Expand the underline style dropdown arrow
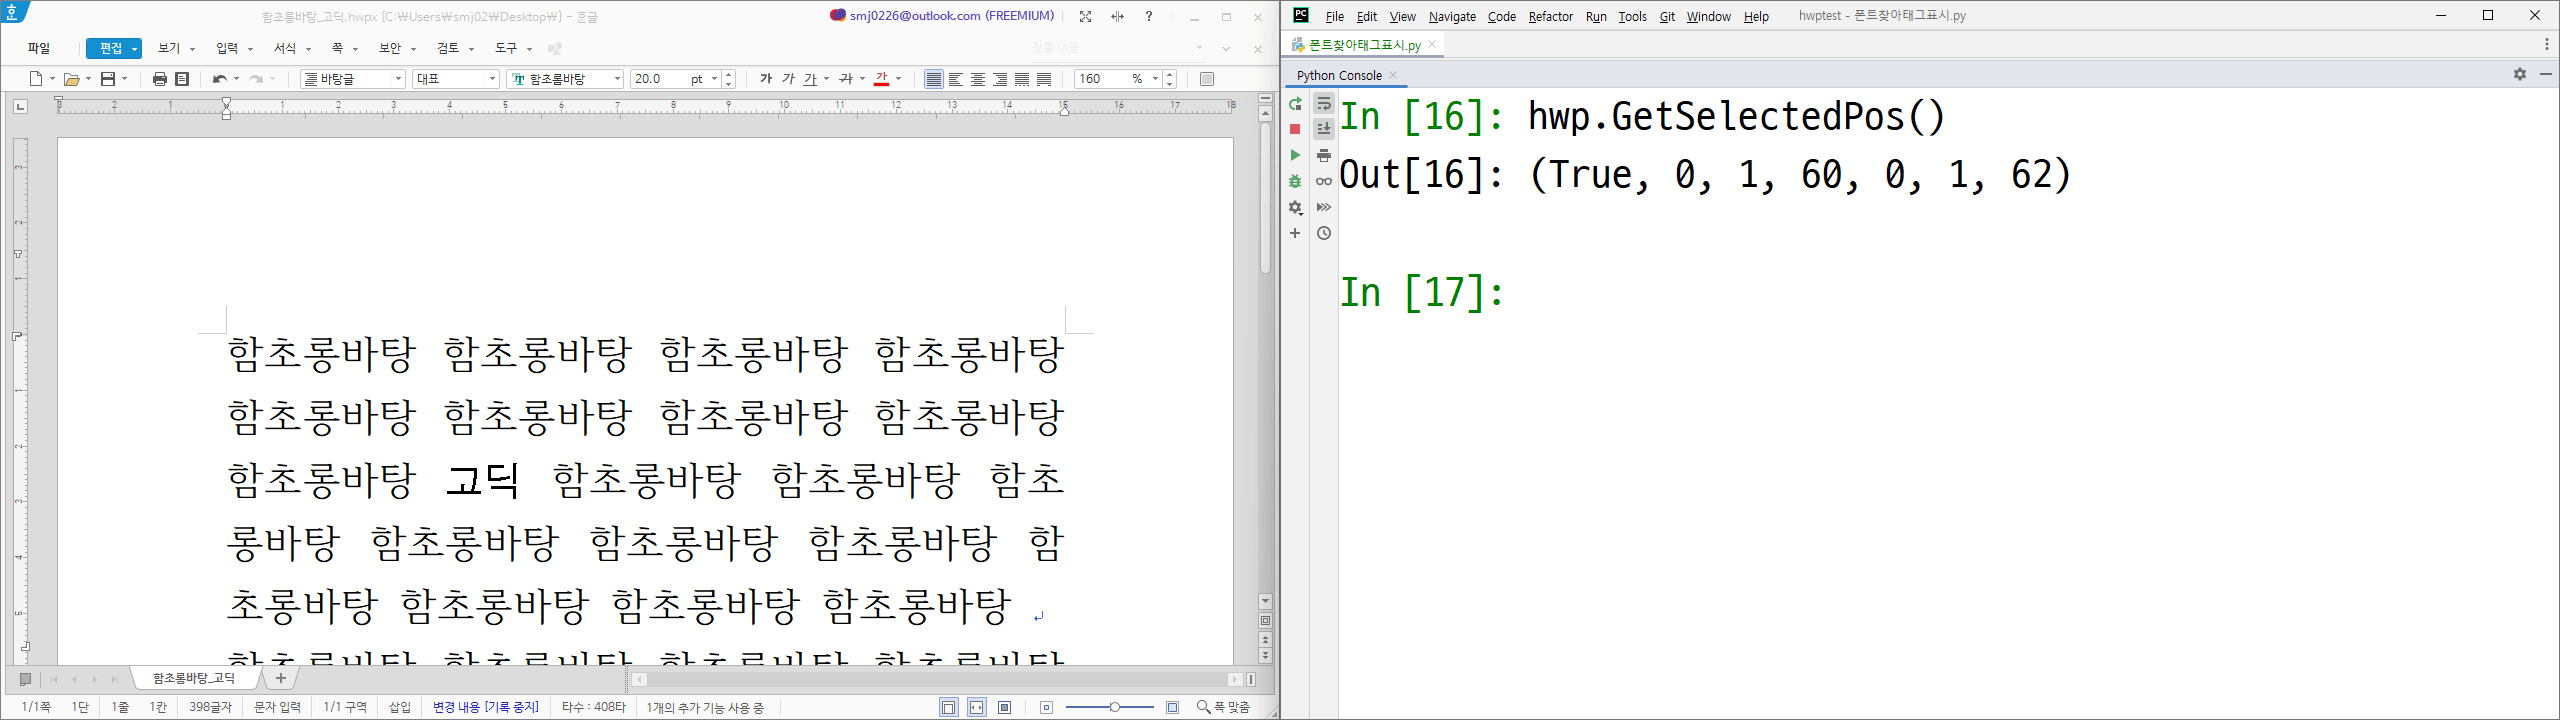 click(x=827, y=79)
